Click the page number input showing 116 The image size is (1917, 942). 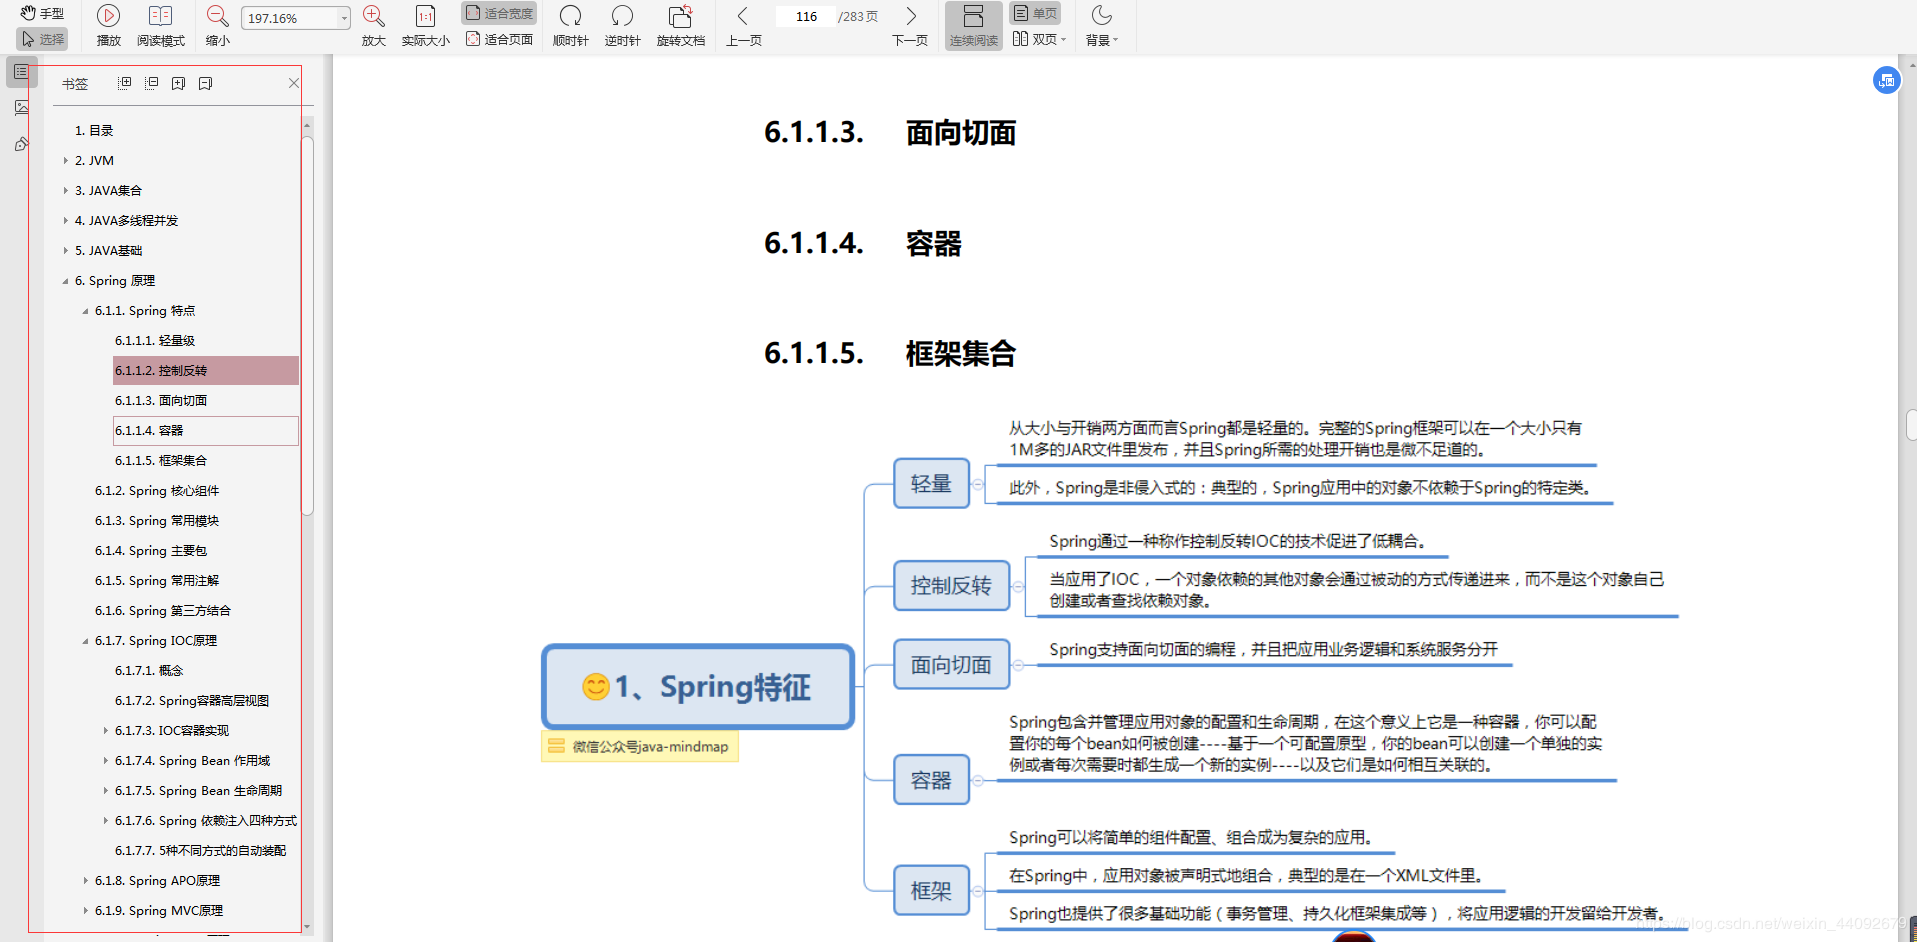[805, 16]
